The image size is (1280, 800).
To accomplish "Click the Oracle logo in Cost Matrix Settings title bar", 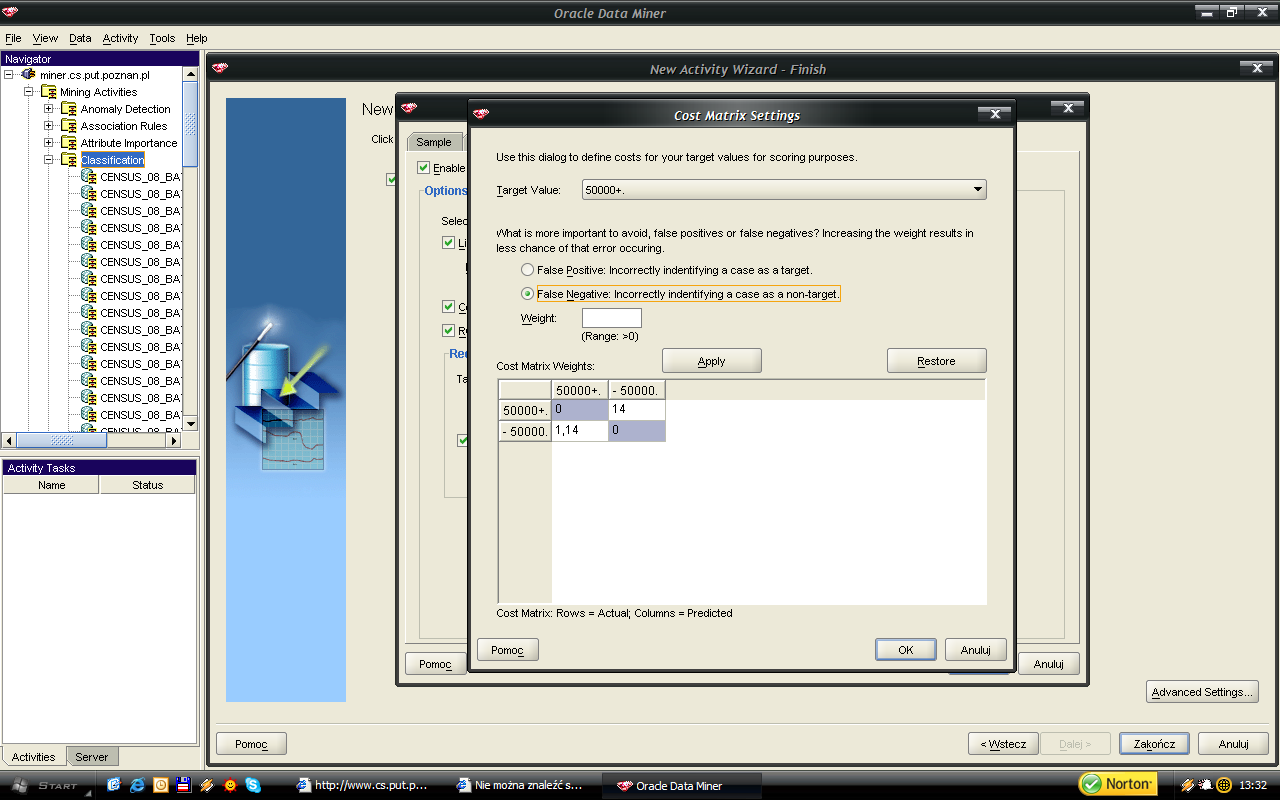I will [481, 114].
